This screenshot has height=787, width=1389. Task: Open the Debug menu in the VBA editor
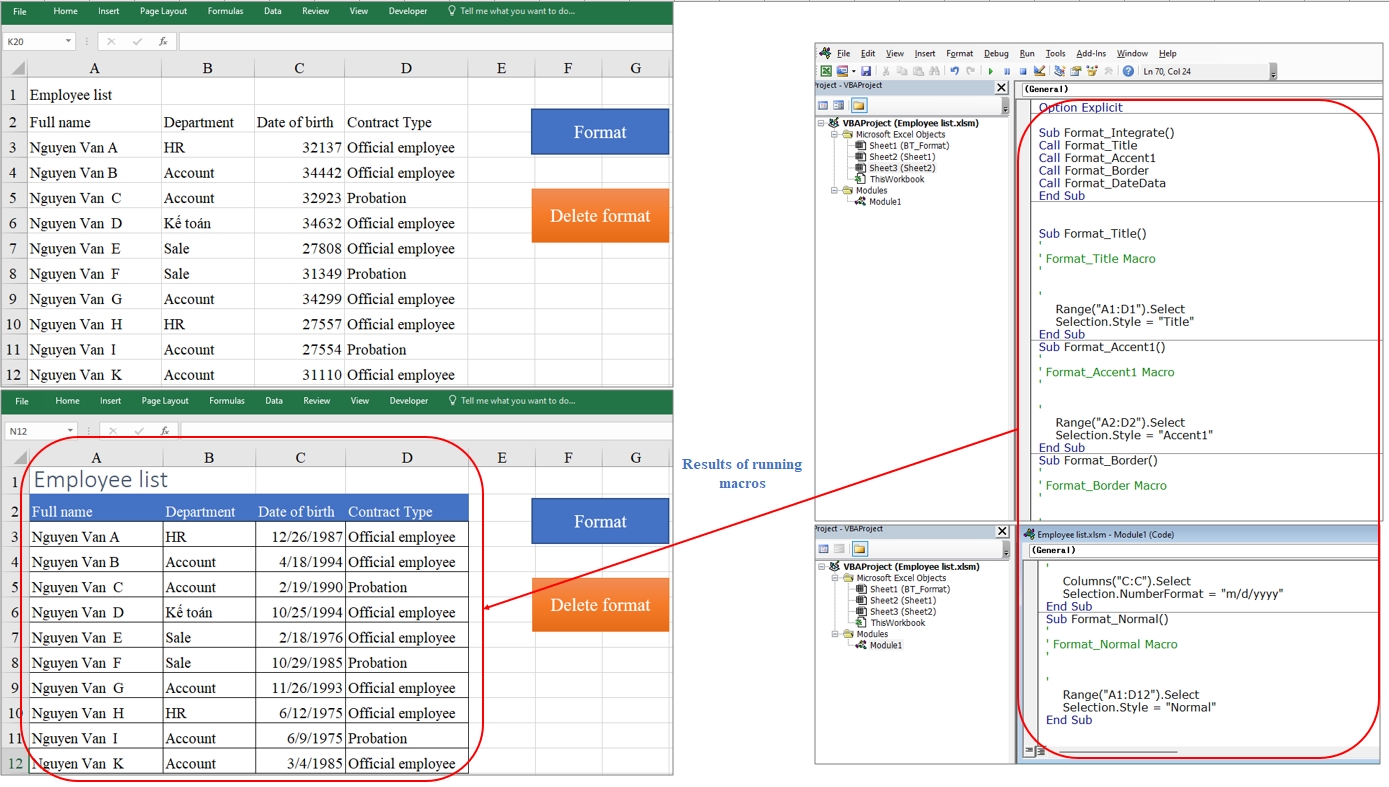coord(996,54)
